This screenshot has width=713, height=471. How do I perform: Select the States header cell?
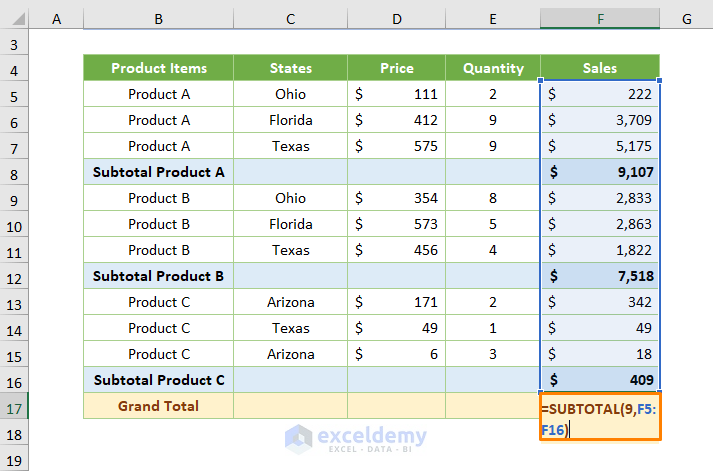[291, 68]
